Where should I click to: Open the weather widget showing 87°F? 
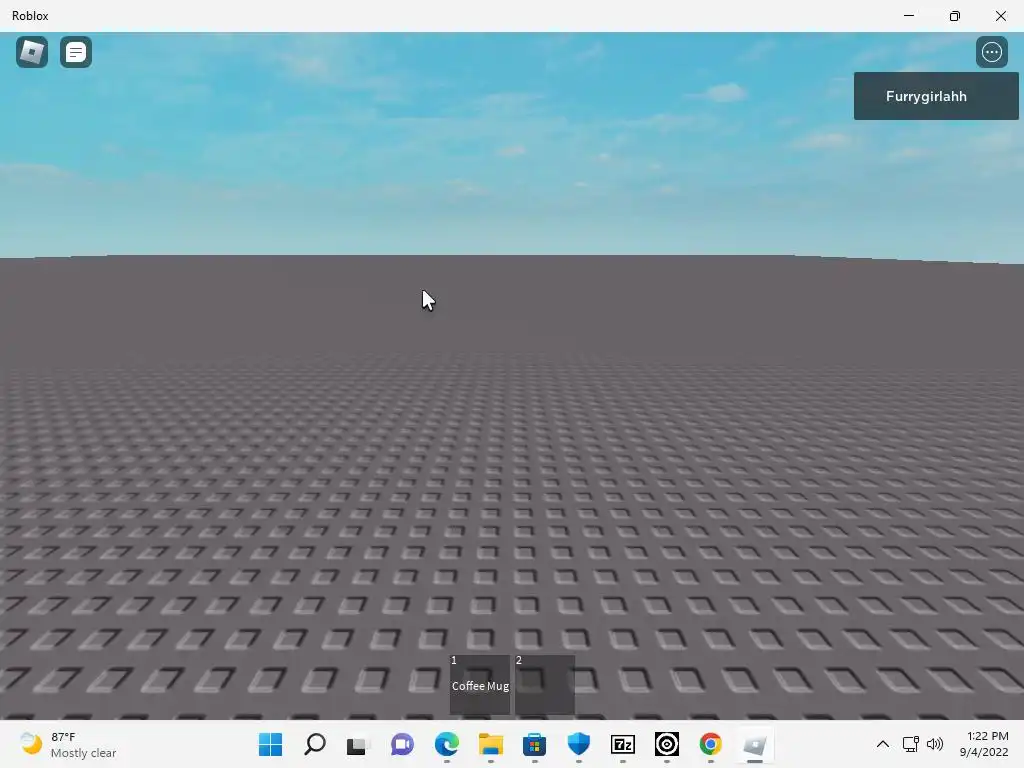68,744
